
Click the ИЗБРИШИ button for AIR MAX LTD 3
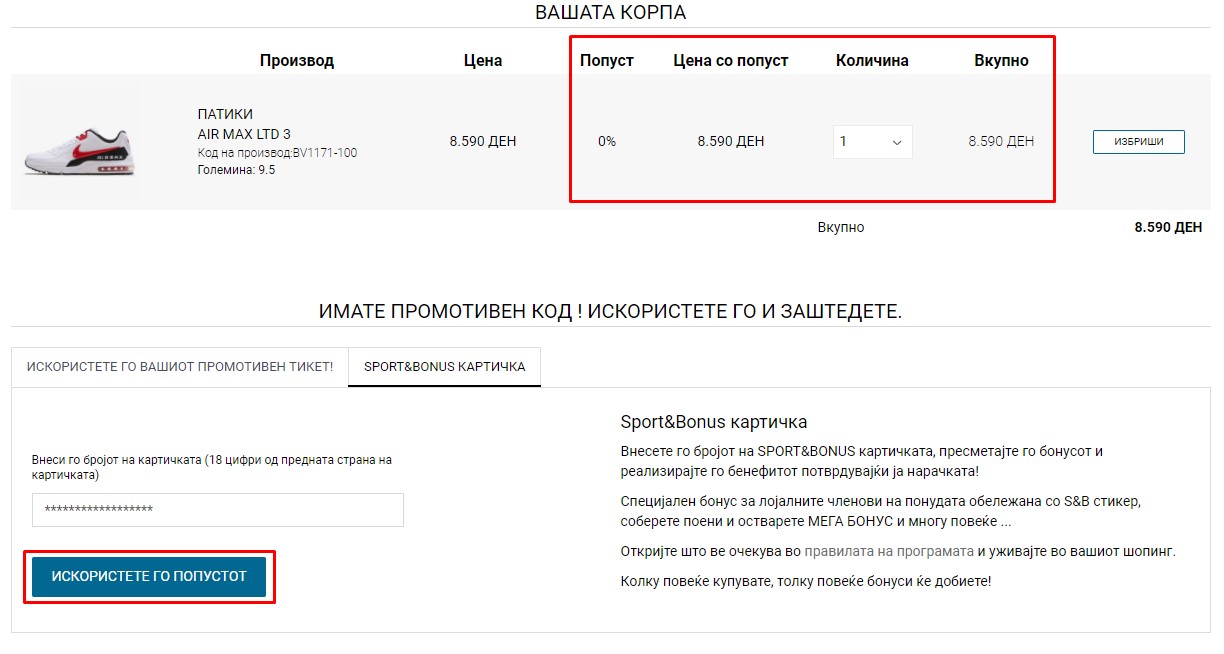[1138, 142]
